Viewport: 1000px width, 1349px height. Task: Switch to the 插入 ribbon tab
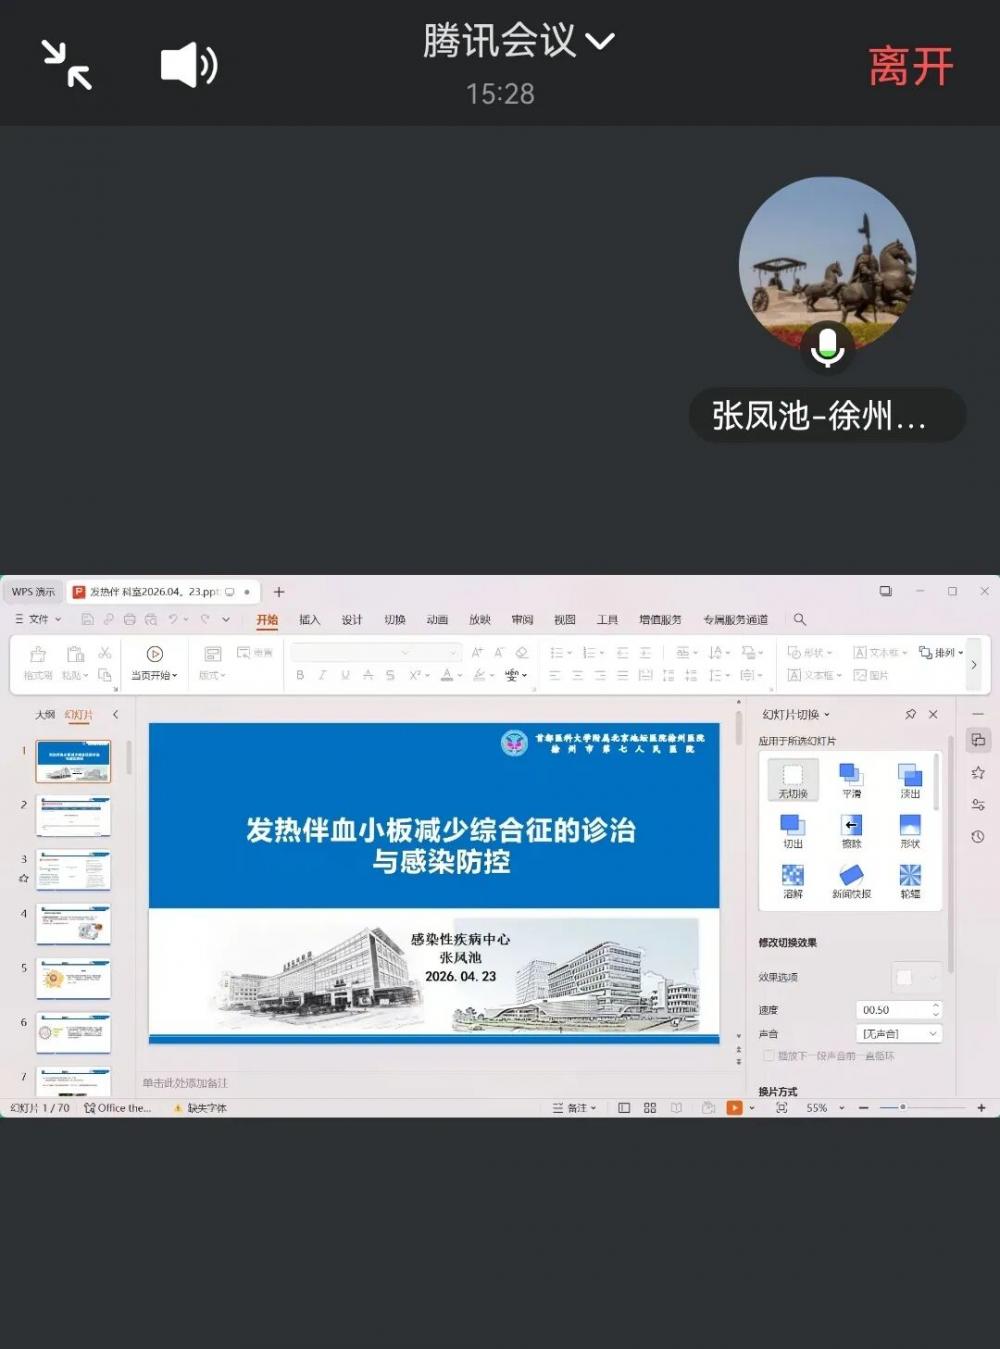[310, 620]
